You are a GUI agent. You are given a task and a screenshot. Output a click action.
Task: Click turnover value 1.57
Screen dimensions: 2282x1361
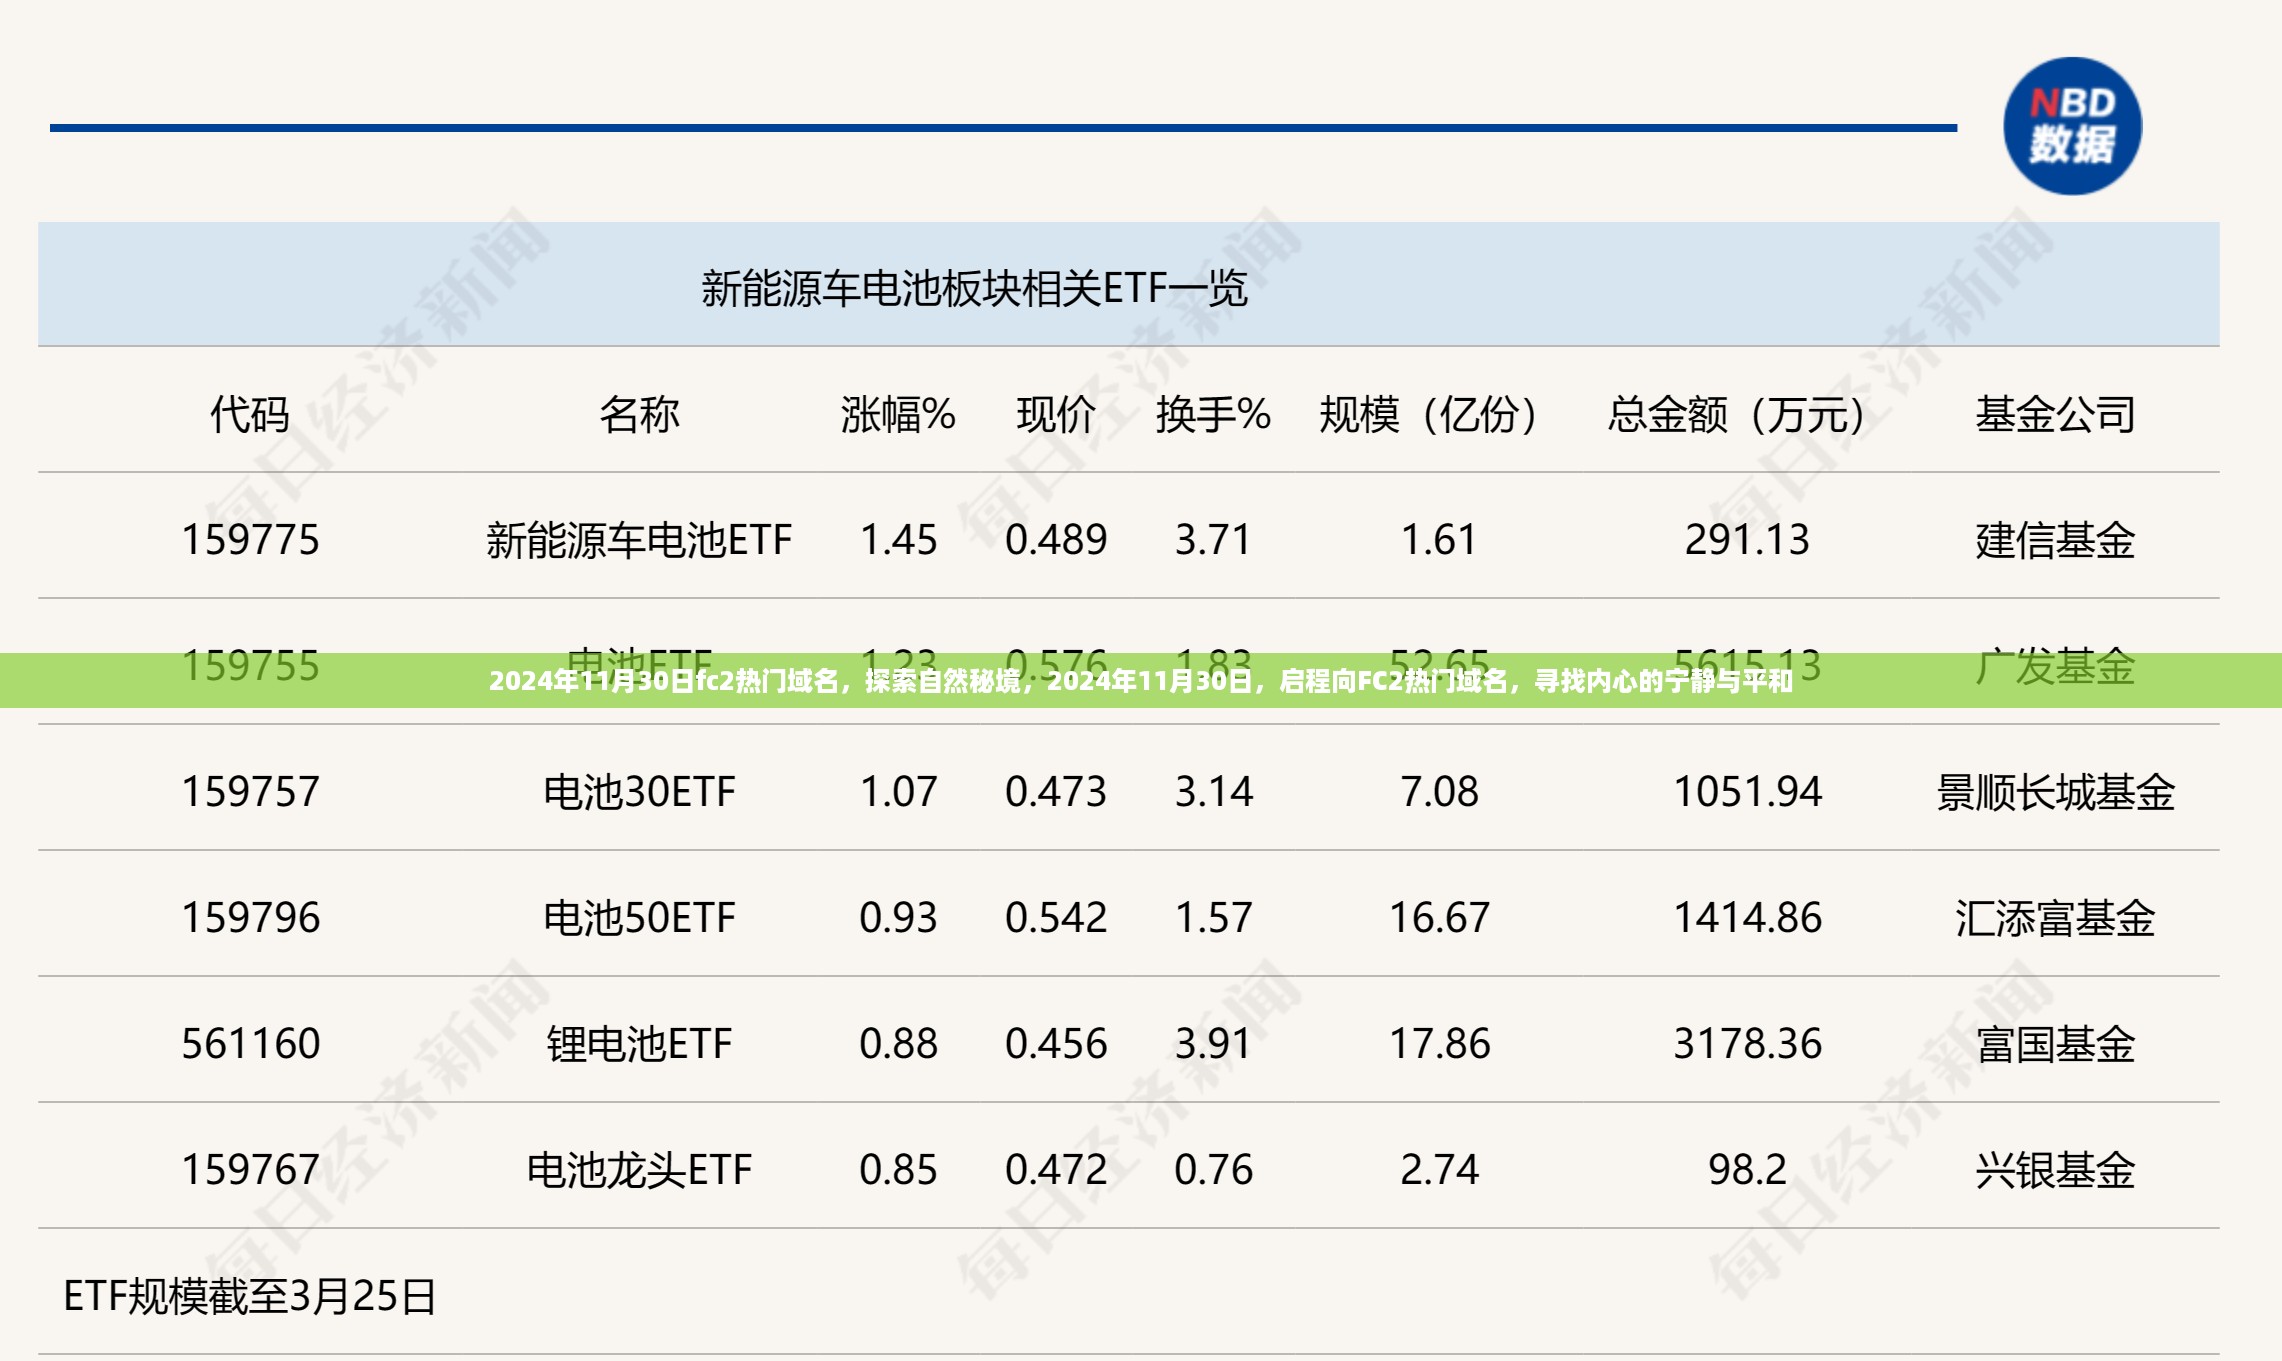tap(1213, 918)
